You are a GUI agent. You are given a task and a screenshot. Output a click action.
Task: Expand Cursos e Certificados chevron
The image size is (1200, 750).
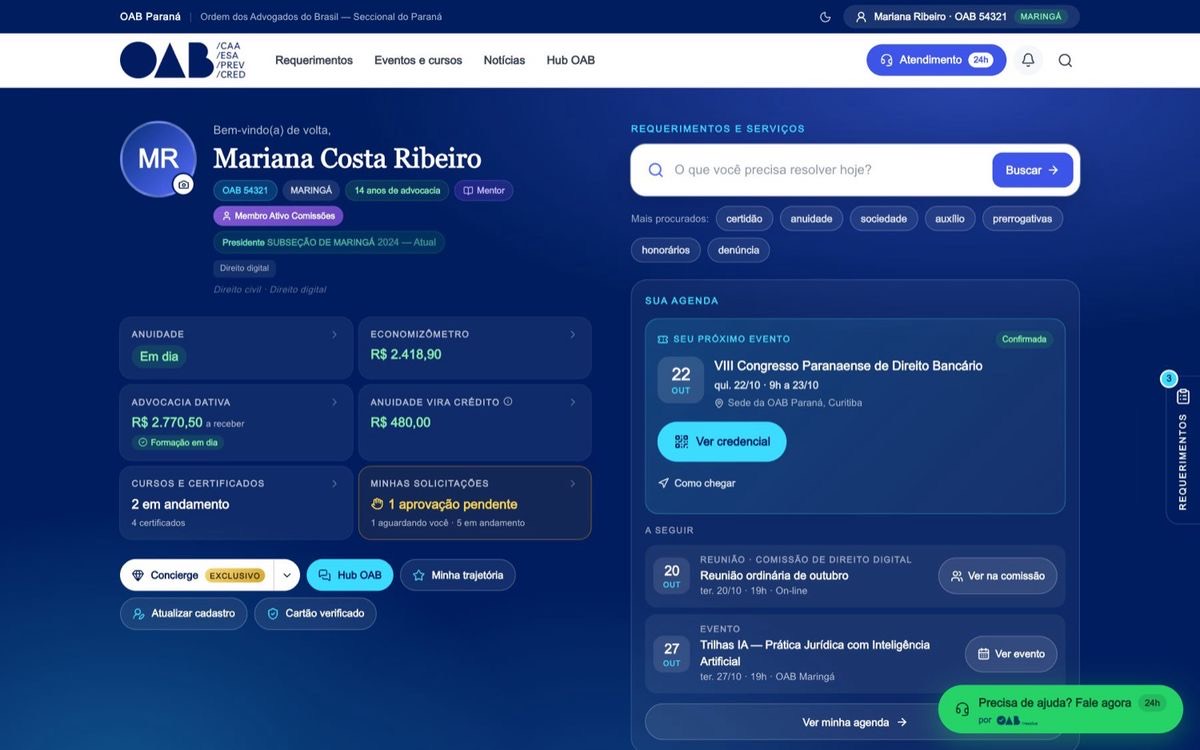334,483
